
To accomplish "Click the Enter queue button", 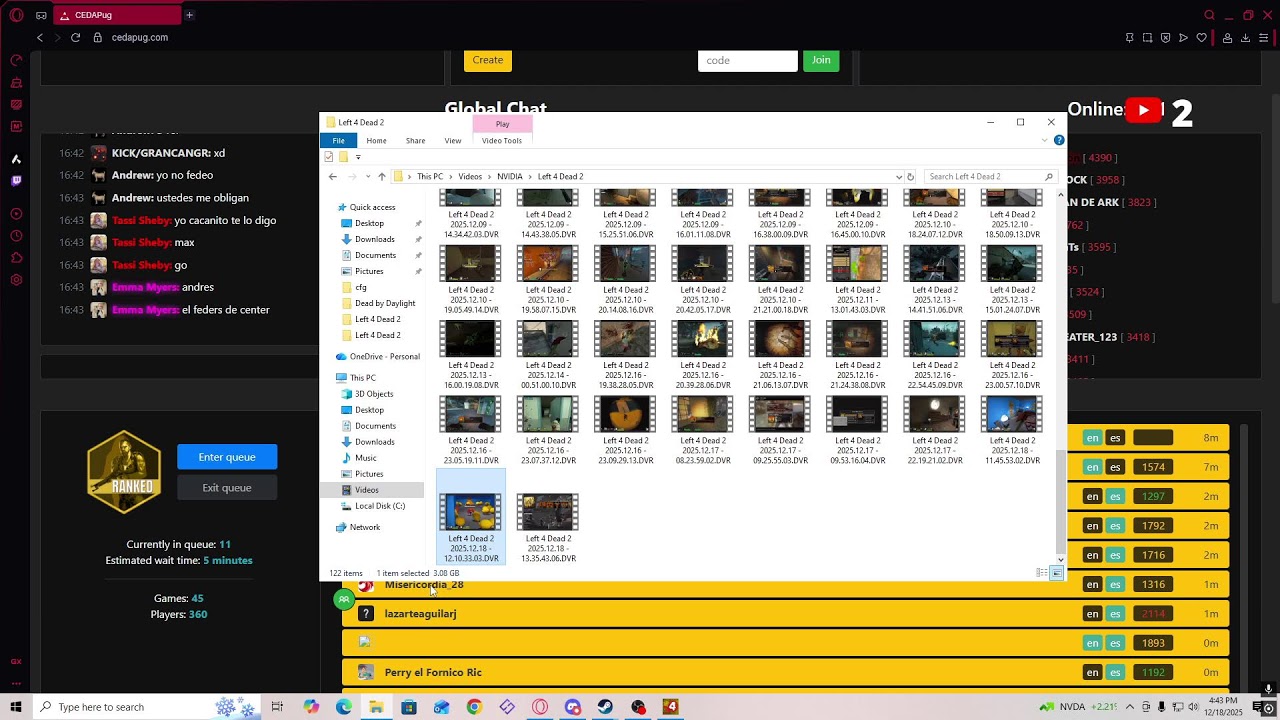I will click(x=227, y=457).
